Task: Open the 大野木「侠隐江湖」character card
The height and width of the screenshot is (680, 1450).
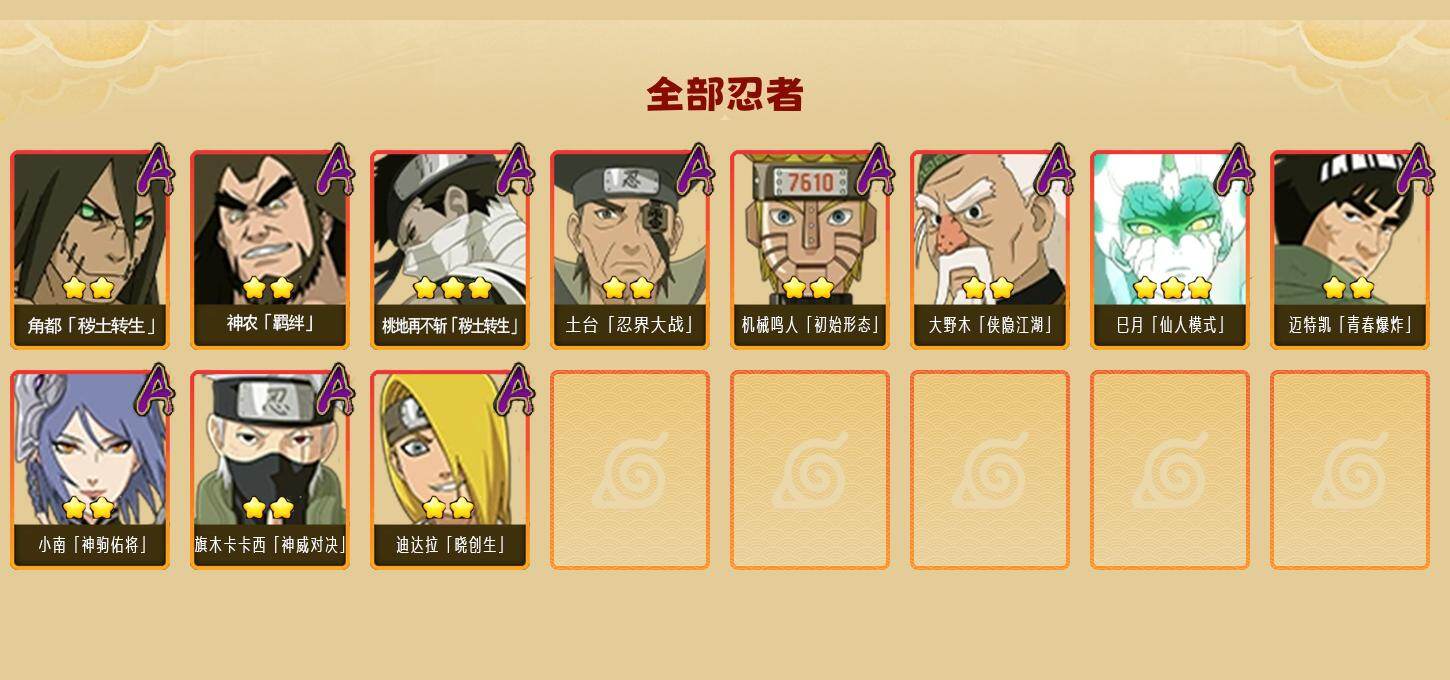Action: tap(990, 250)
